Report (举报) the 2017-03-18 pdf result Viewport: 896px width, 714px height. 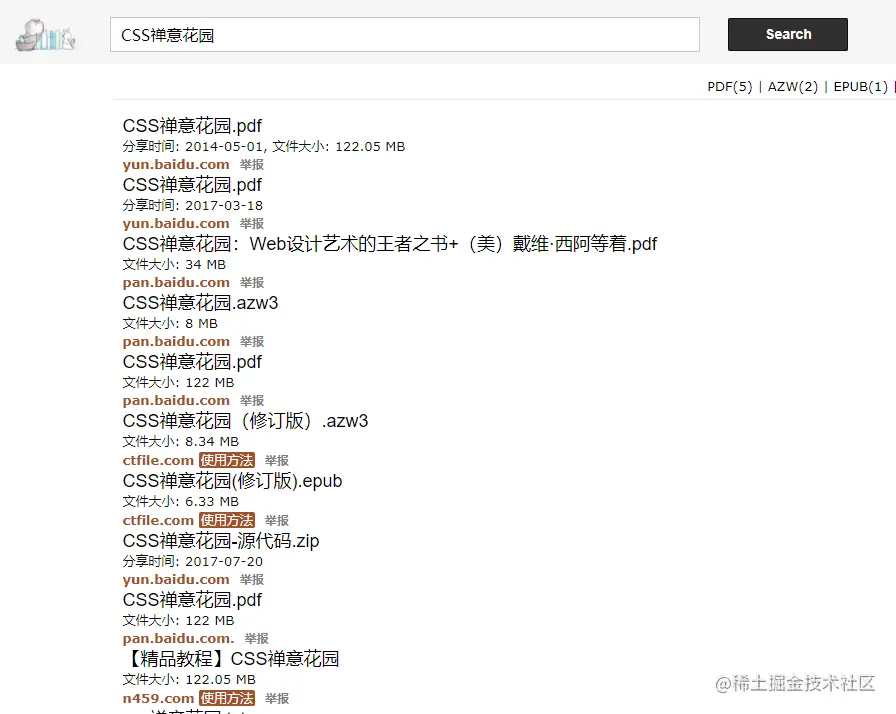tap(252, 224)
